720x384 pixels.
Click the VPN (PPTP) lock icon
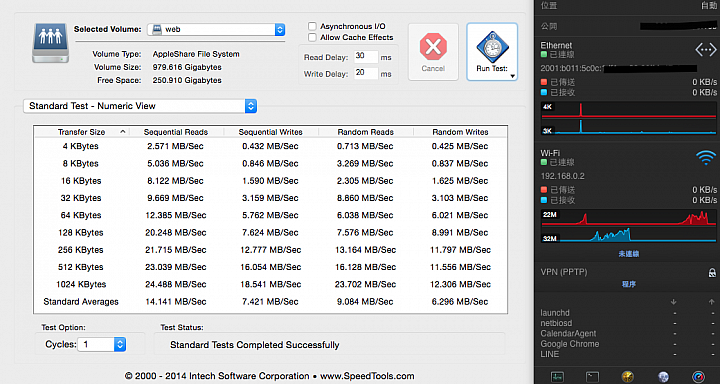(x=712, y=273)
